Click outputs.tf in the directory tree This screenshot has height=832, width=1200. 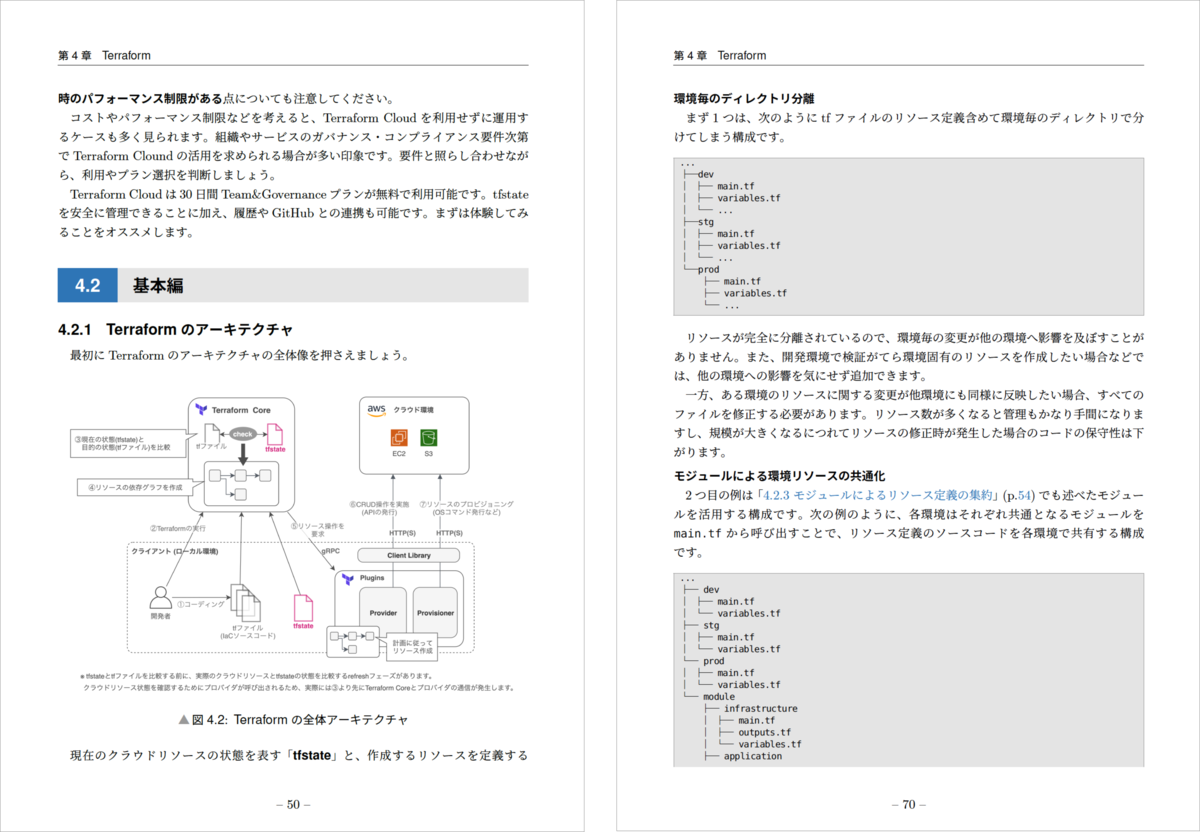point(764,732)
